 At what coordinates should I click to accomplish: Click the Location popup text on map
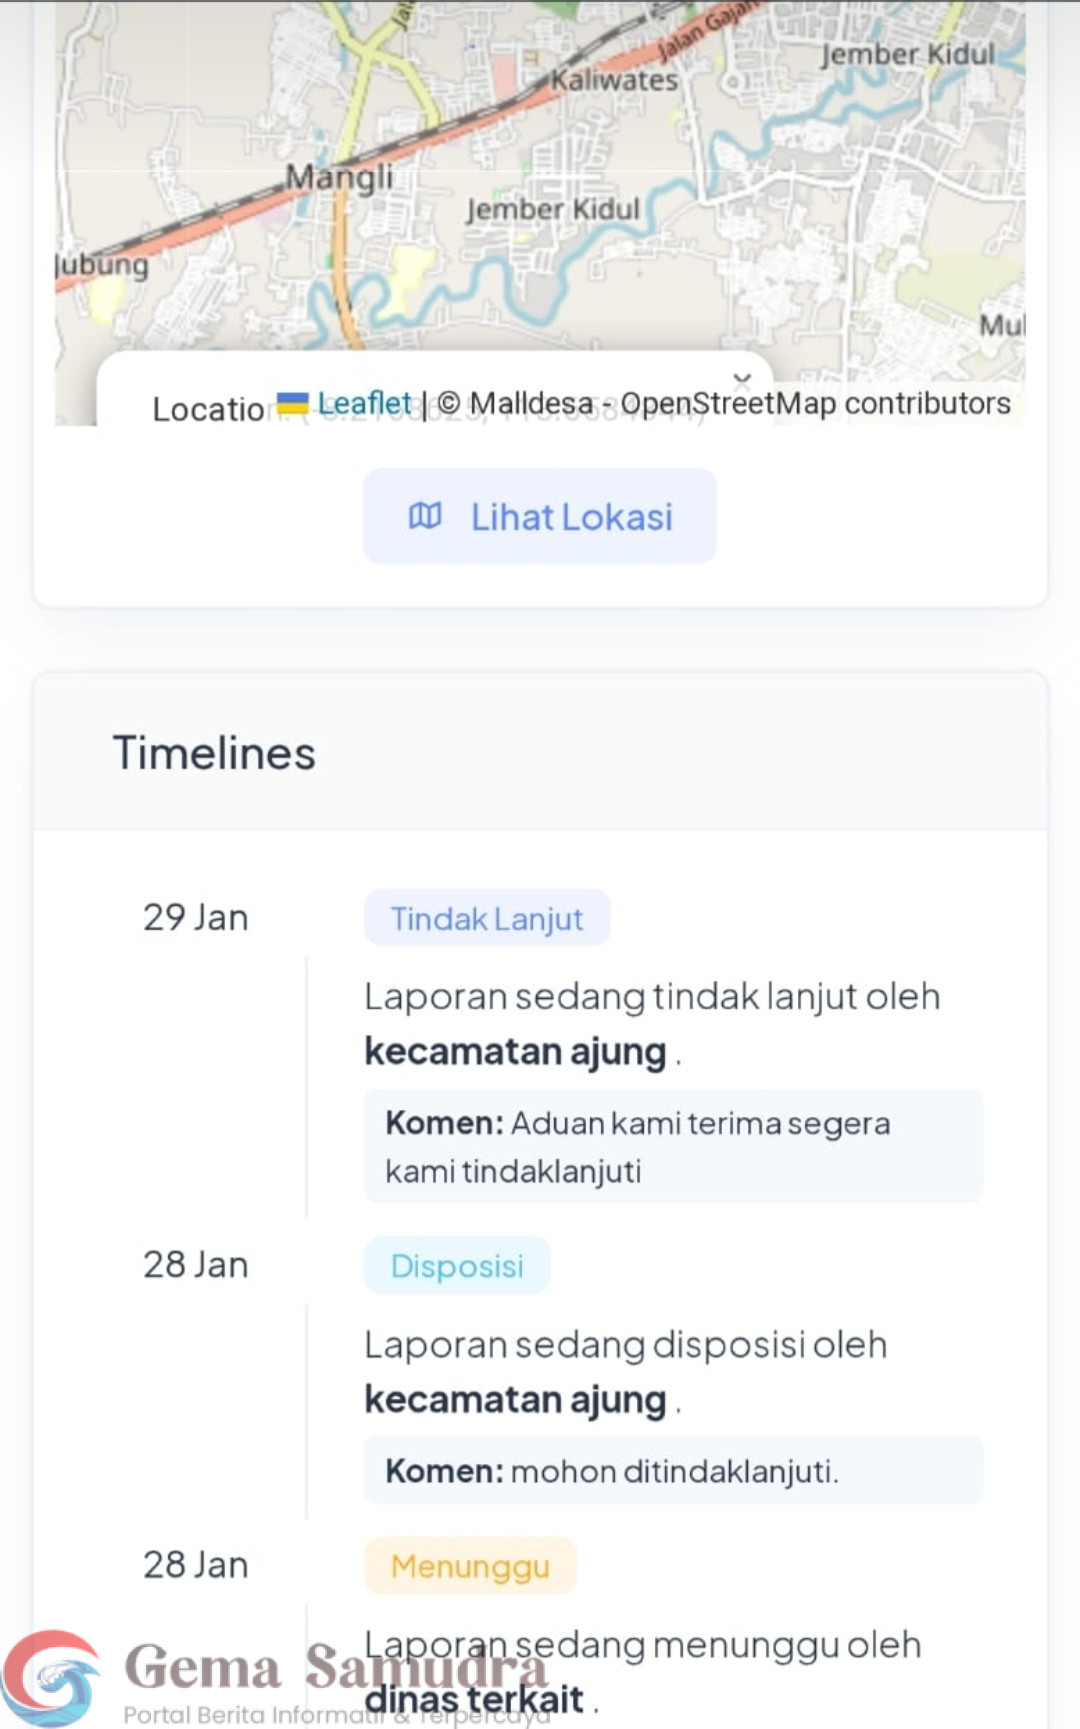click(x=208, y=409)
